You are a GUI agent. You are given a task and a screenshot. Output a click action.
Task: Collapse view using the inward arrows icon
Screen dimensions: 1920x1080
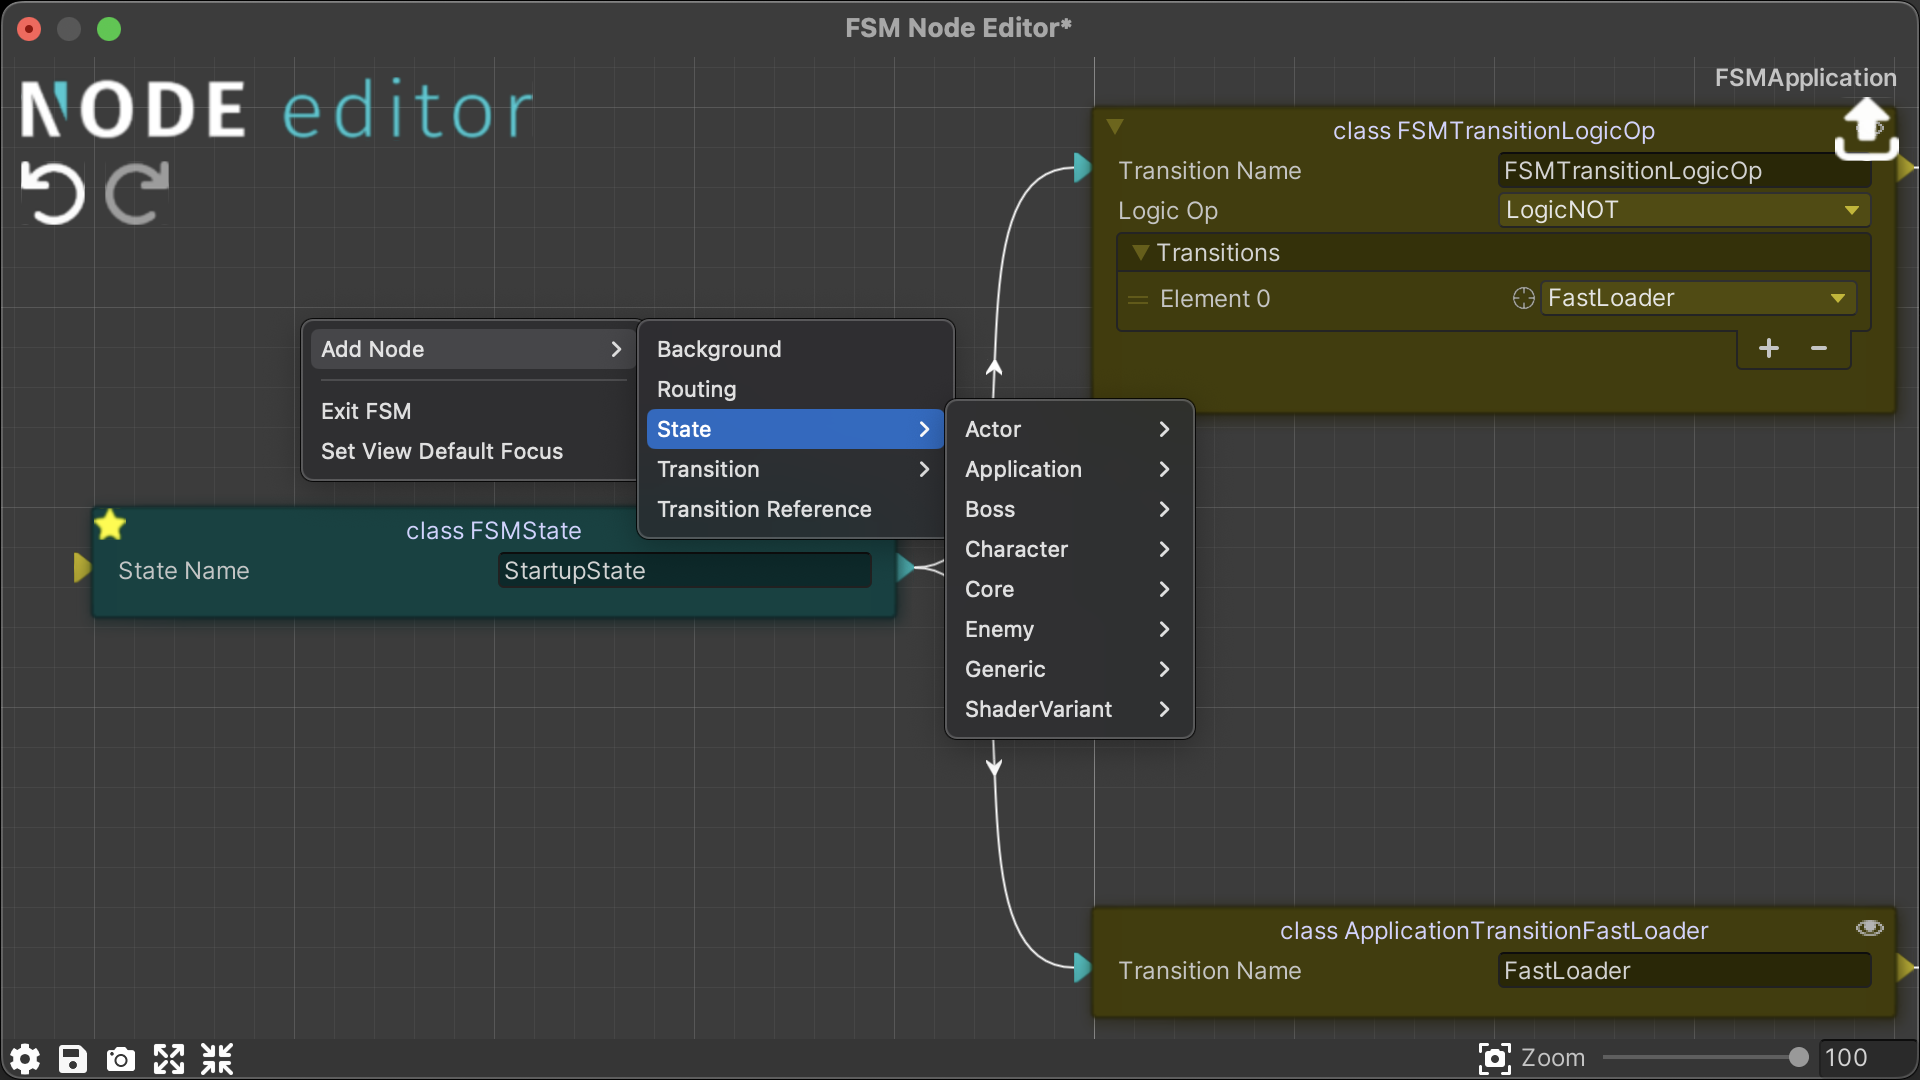[x=215, y=1058]
